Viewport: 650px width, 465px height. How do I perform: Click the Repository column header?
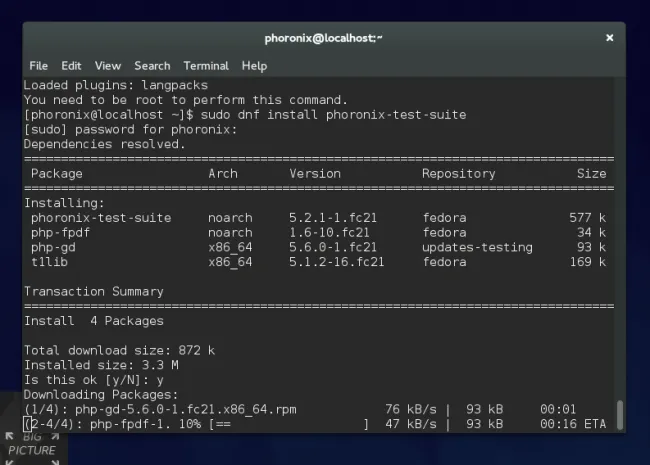pyautogui.click(x=458, y=174)
